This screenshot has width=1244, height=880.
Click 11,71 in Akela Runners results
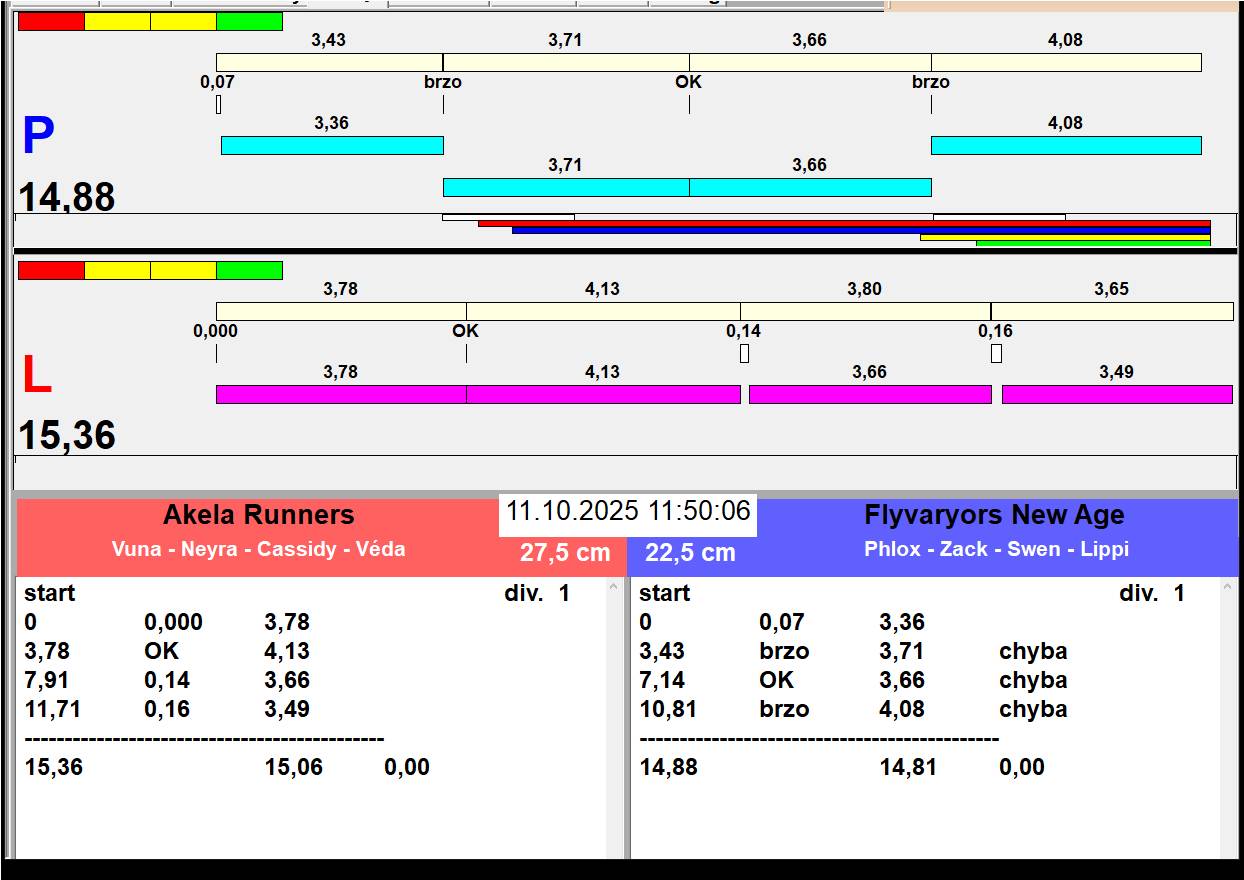53,709
